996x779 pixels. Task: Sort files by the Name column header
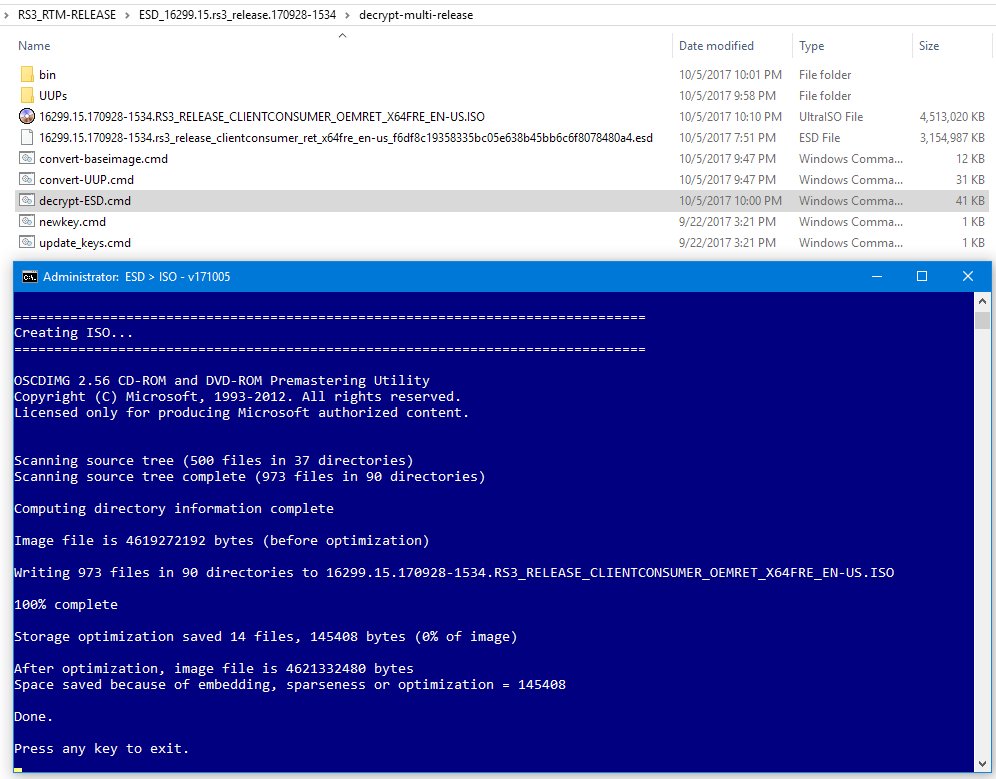coord(34,46)
